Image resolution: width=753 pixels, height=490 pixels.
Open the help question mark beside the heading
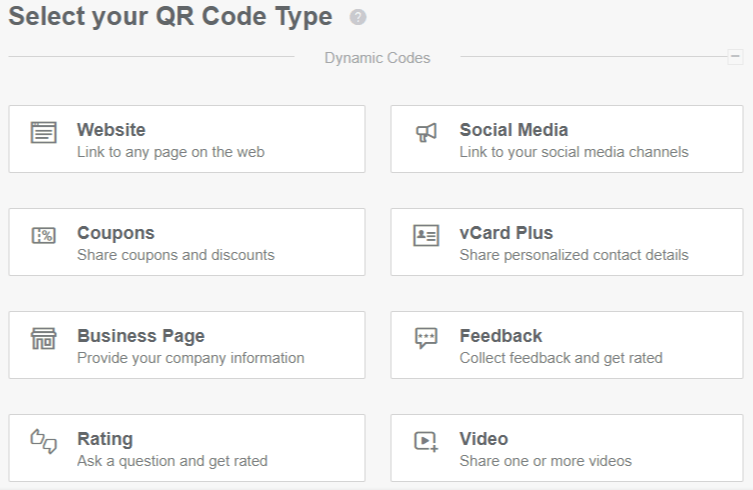tap(358, 19)
